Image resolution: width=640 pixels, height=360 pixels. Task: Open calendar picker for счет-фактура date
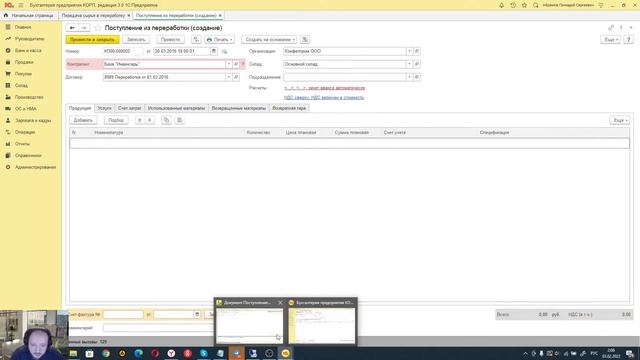click(x=197, y=314)
